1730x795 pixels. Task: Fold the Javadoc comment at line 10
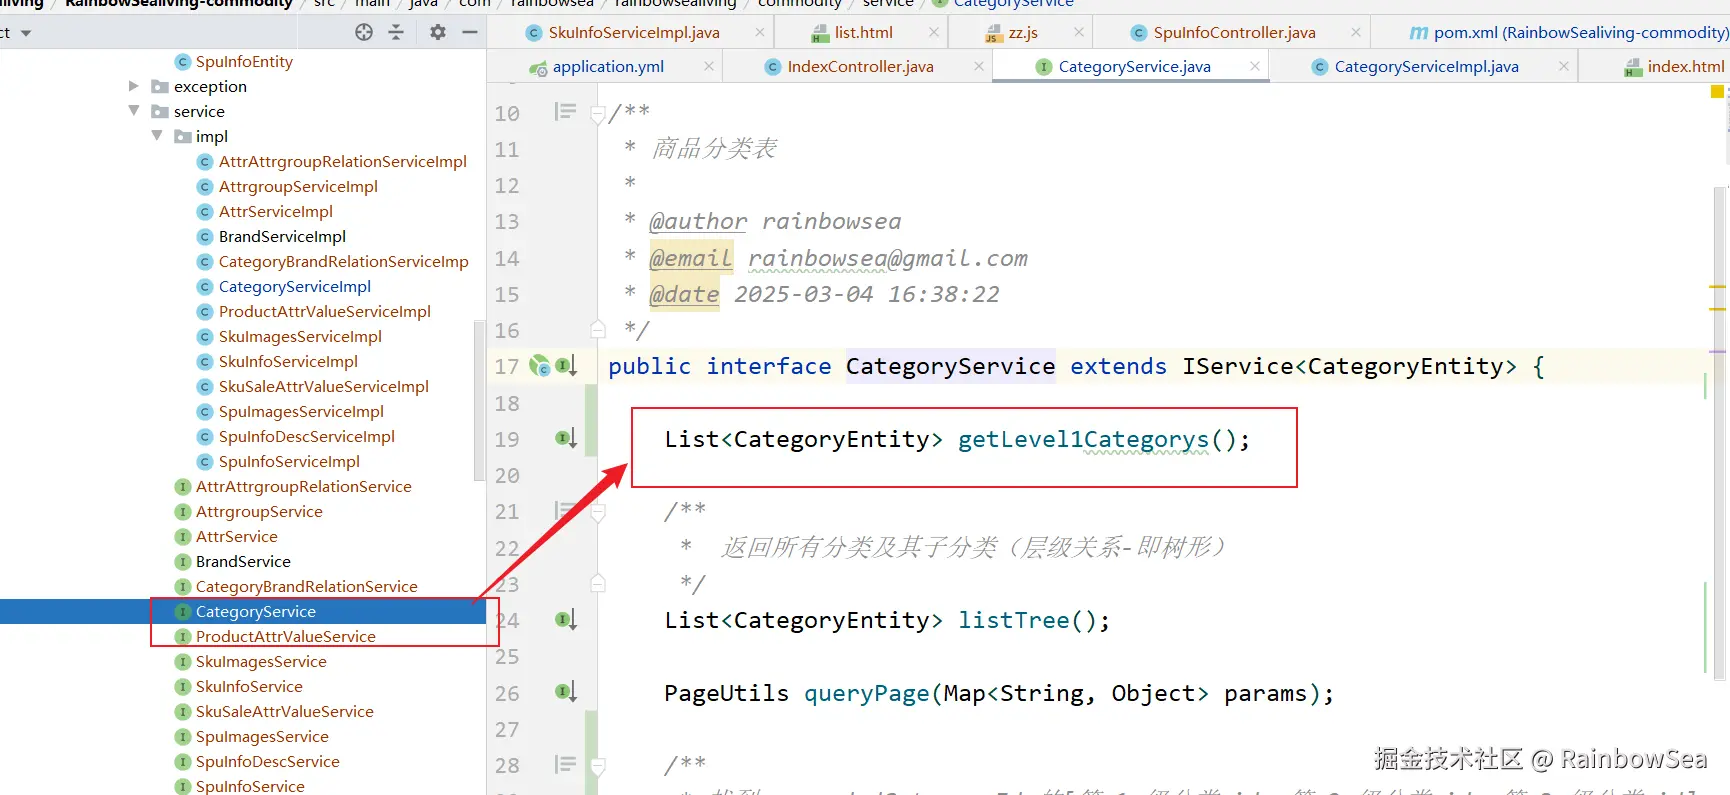(x=598, y=114)
